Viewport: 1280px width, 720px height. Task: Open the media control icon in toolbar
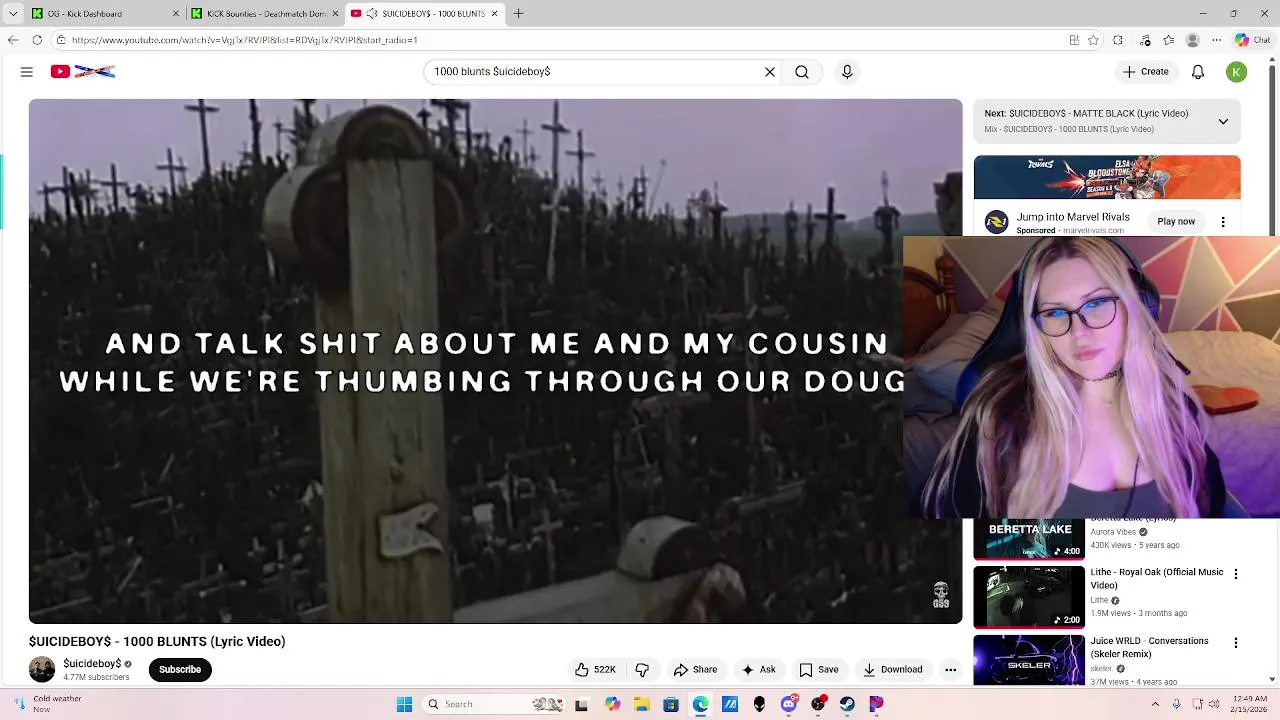pos(1145,40)
